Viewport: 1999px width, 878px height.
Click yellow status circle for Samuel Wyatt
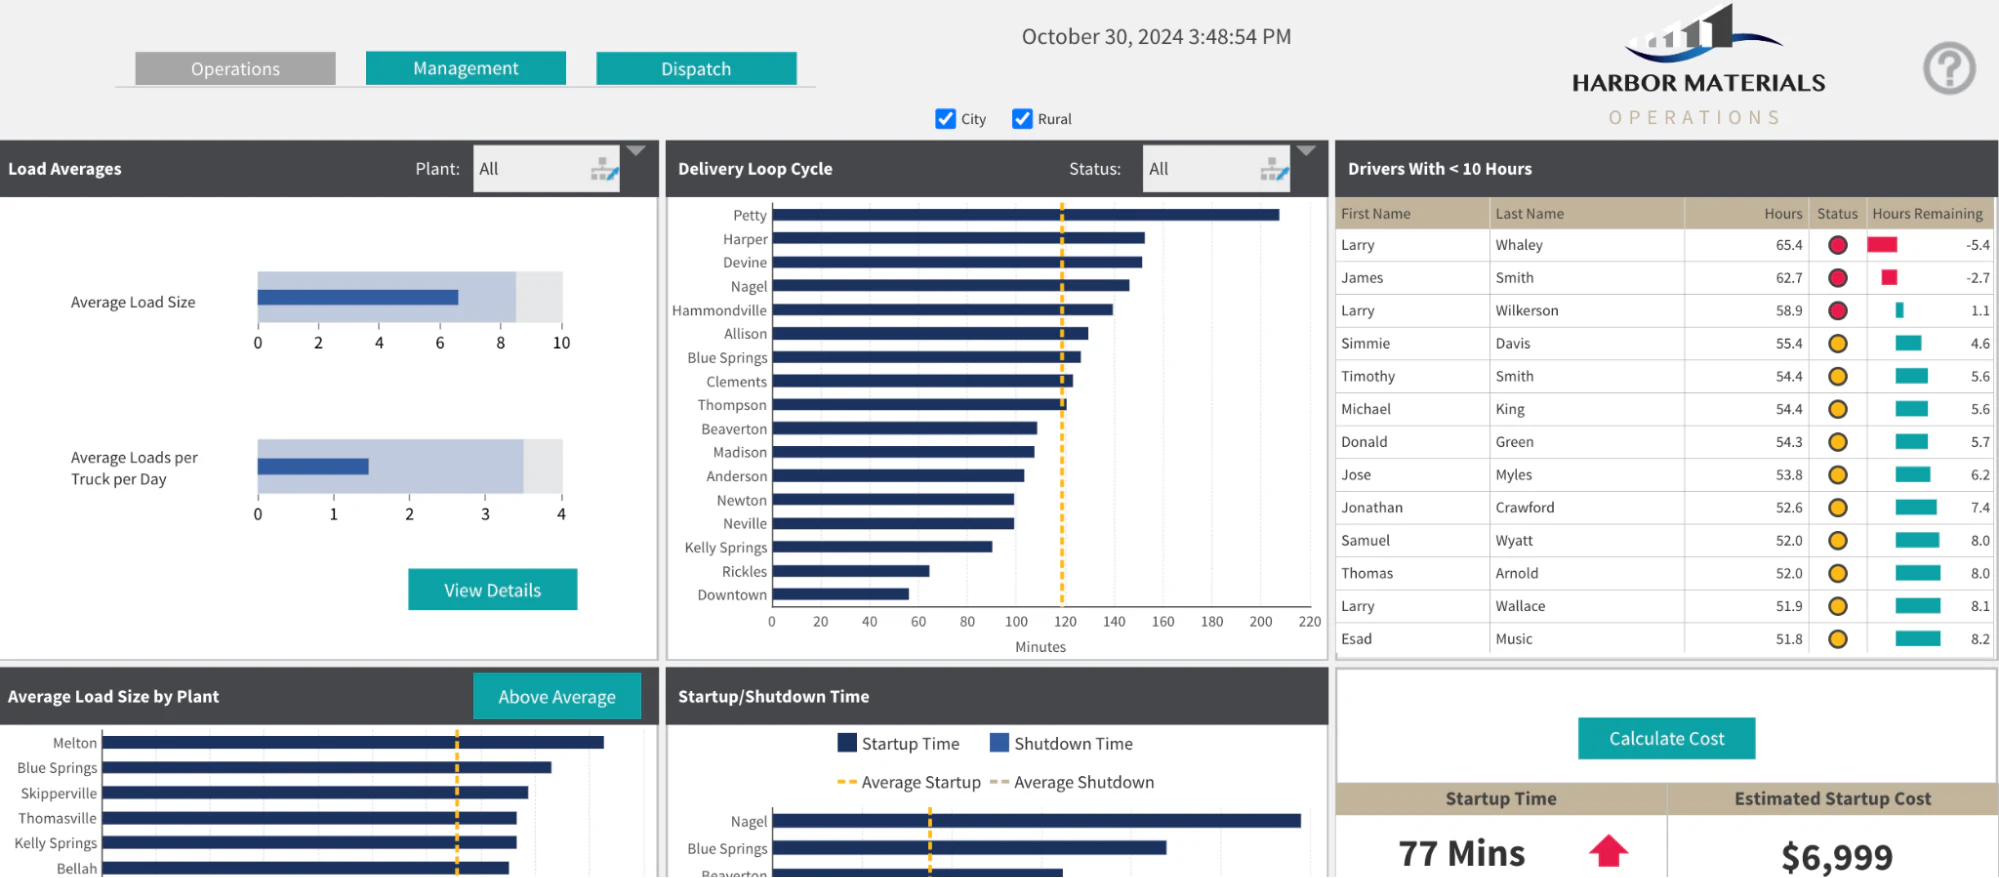[1837, 541]
